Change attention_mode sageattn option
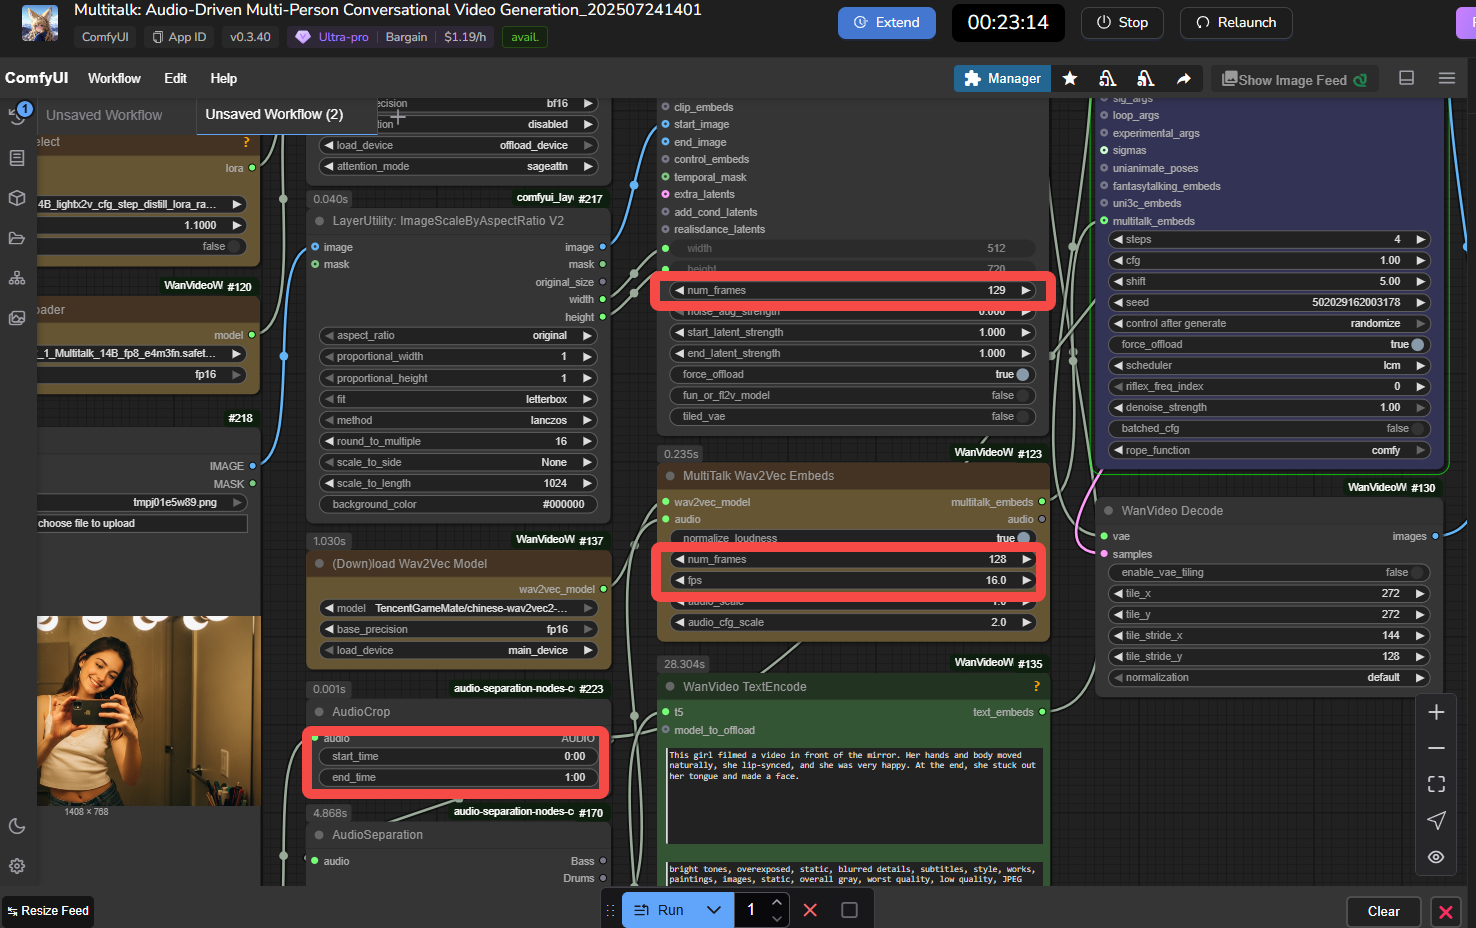 (x=459, y=166)
